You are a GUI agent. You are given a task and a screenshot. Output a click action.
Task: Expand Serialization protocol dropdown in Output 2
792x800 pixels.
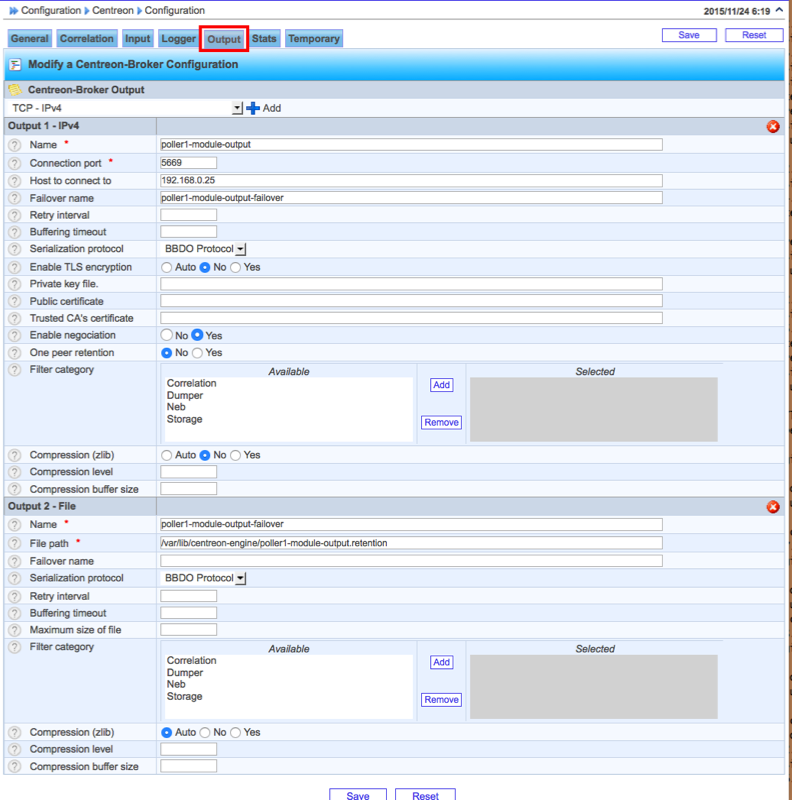(x=241, y=579)
